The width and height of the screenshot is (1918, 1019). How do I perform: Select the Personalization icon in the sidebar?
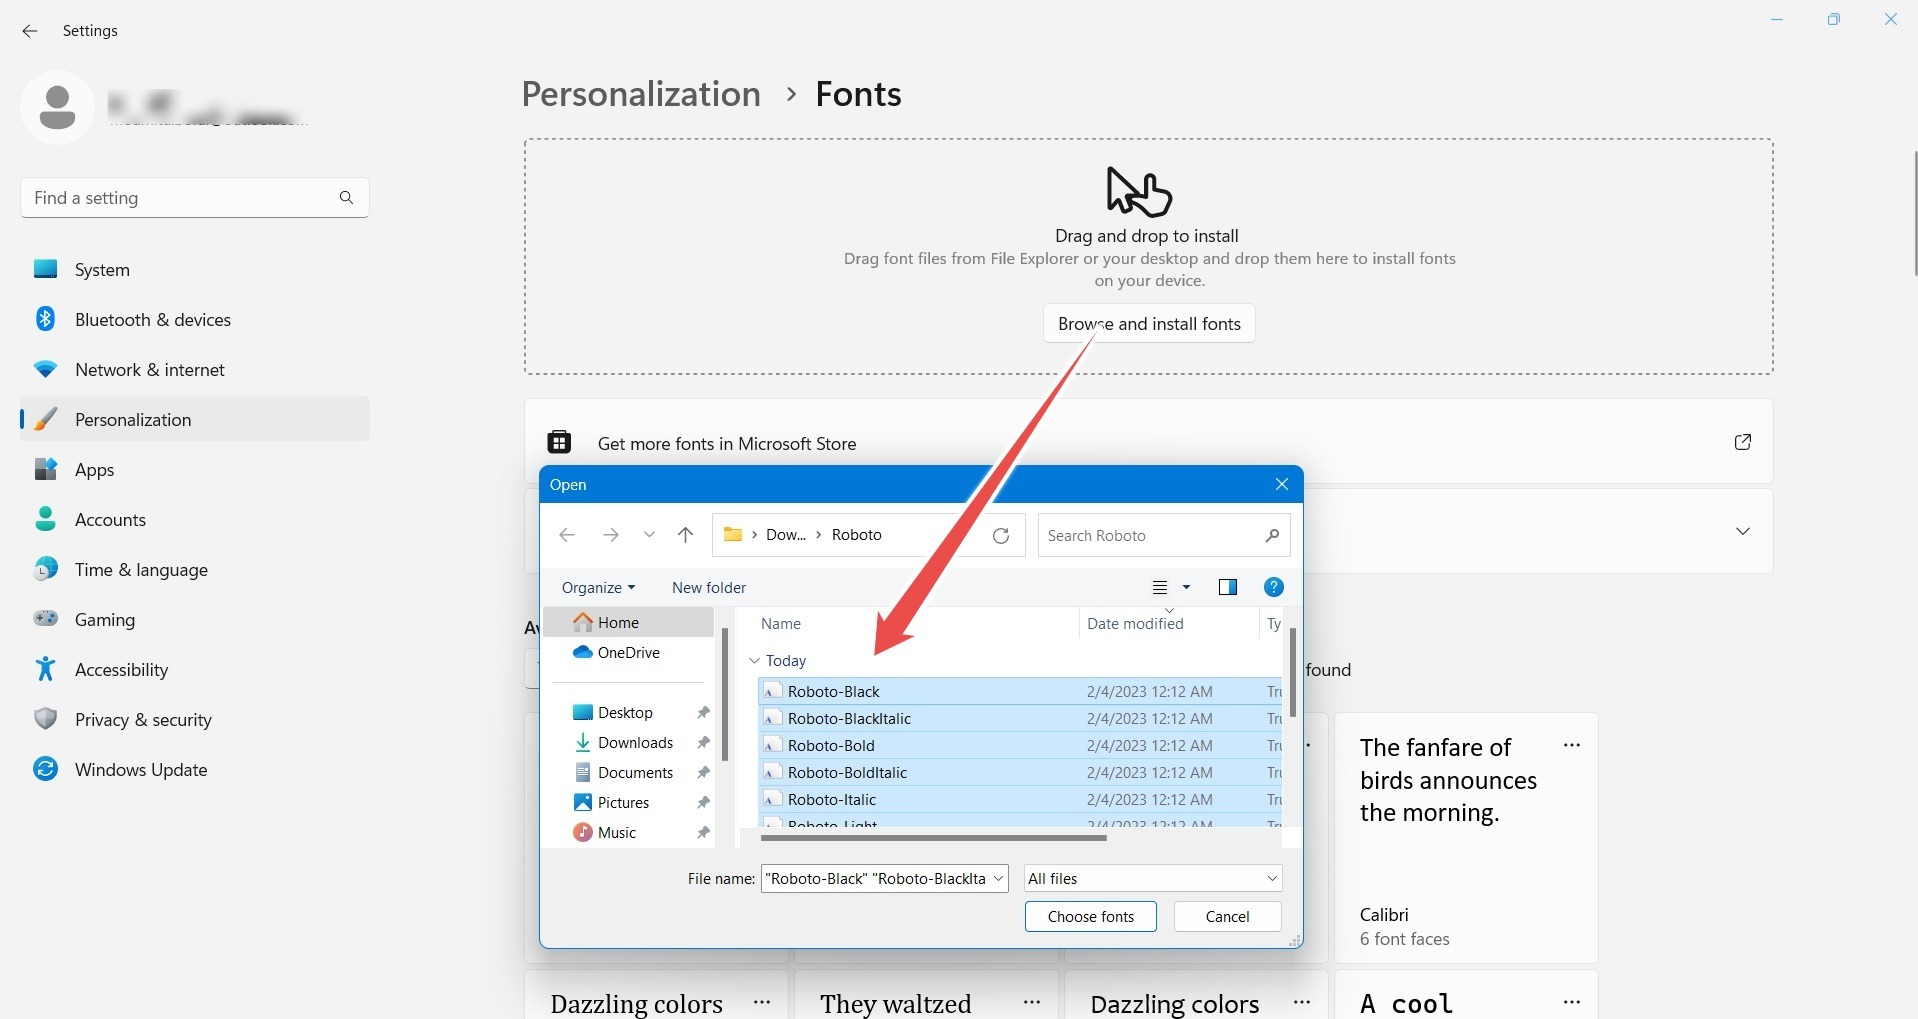tap(46, 419)
